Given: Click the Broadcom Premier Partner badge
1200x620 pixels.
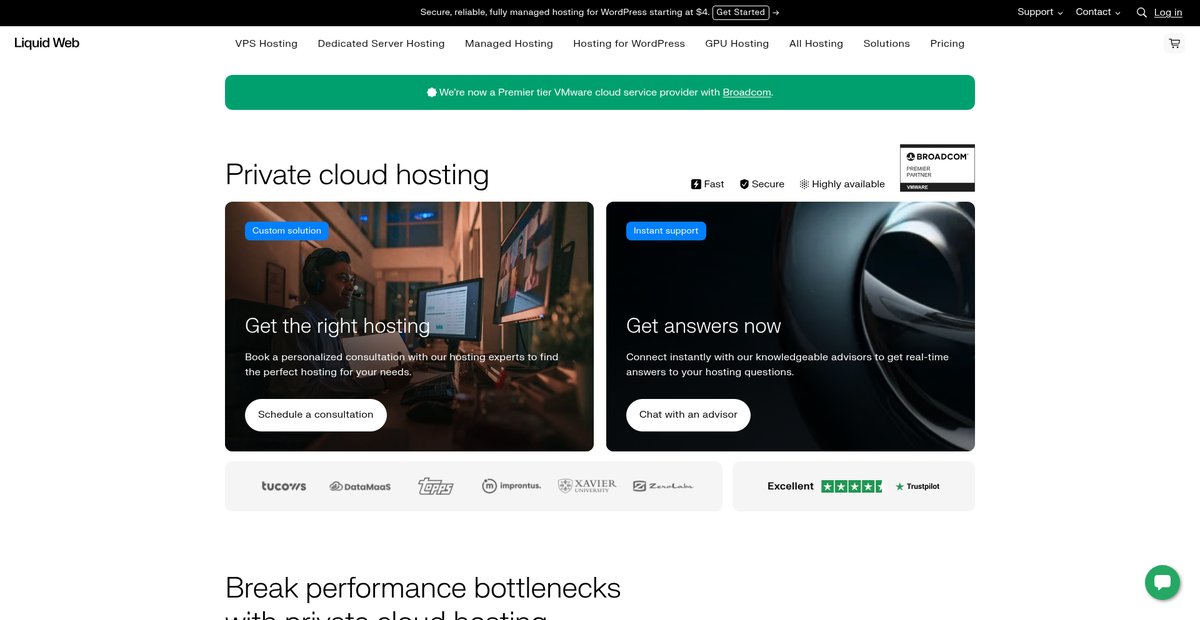Looking at the screenshot, I should click(937, 168).
